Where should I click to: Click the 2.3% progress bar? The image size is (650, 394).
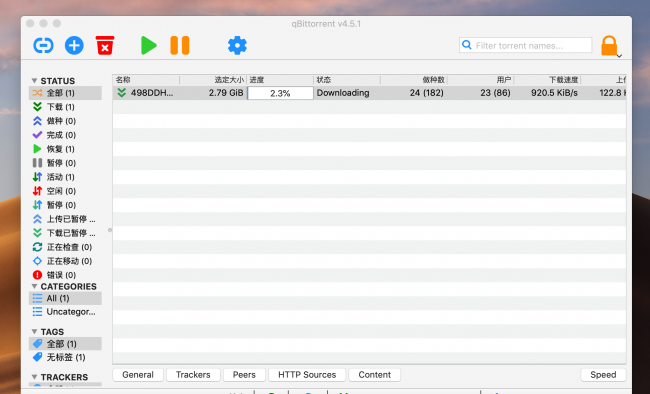tap(280, 93)
